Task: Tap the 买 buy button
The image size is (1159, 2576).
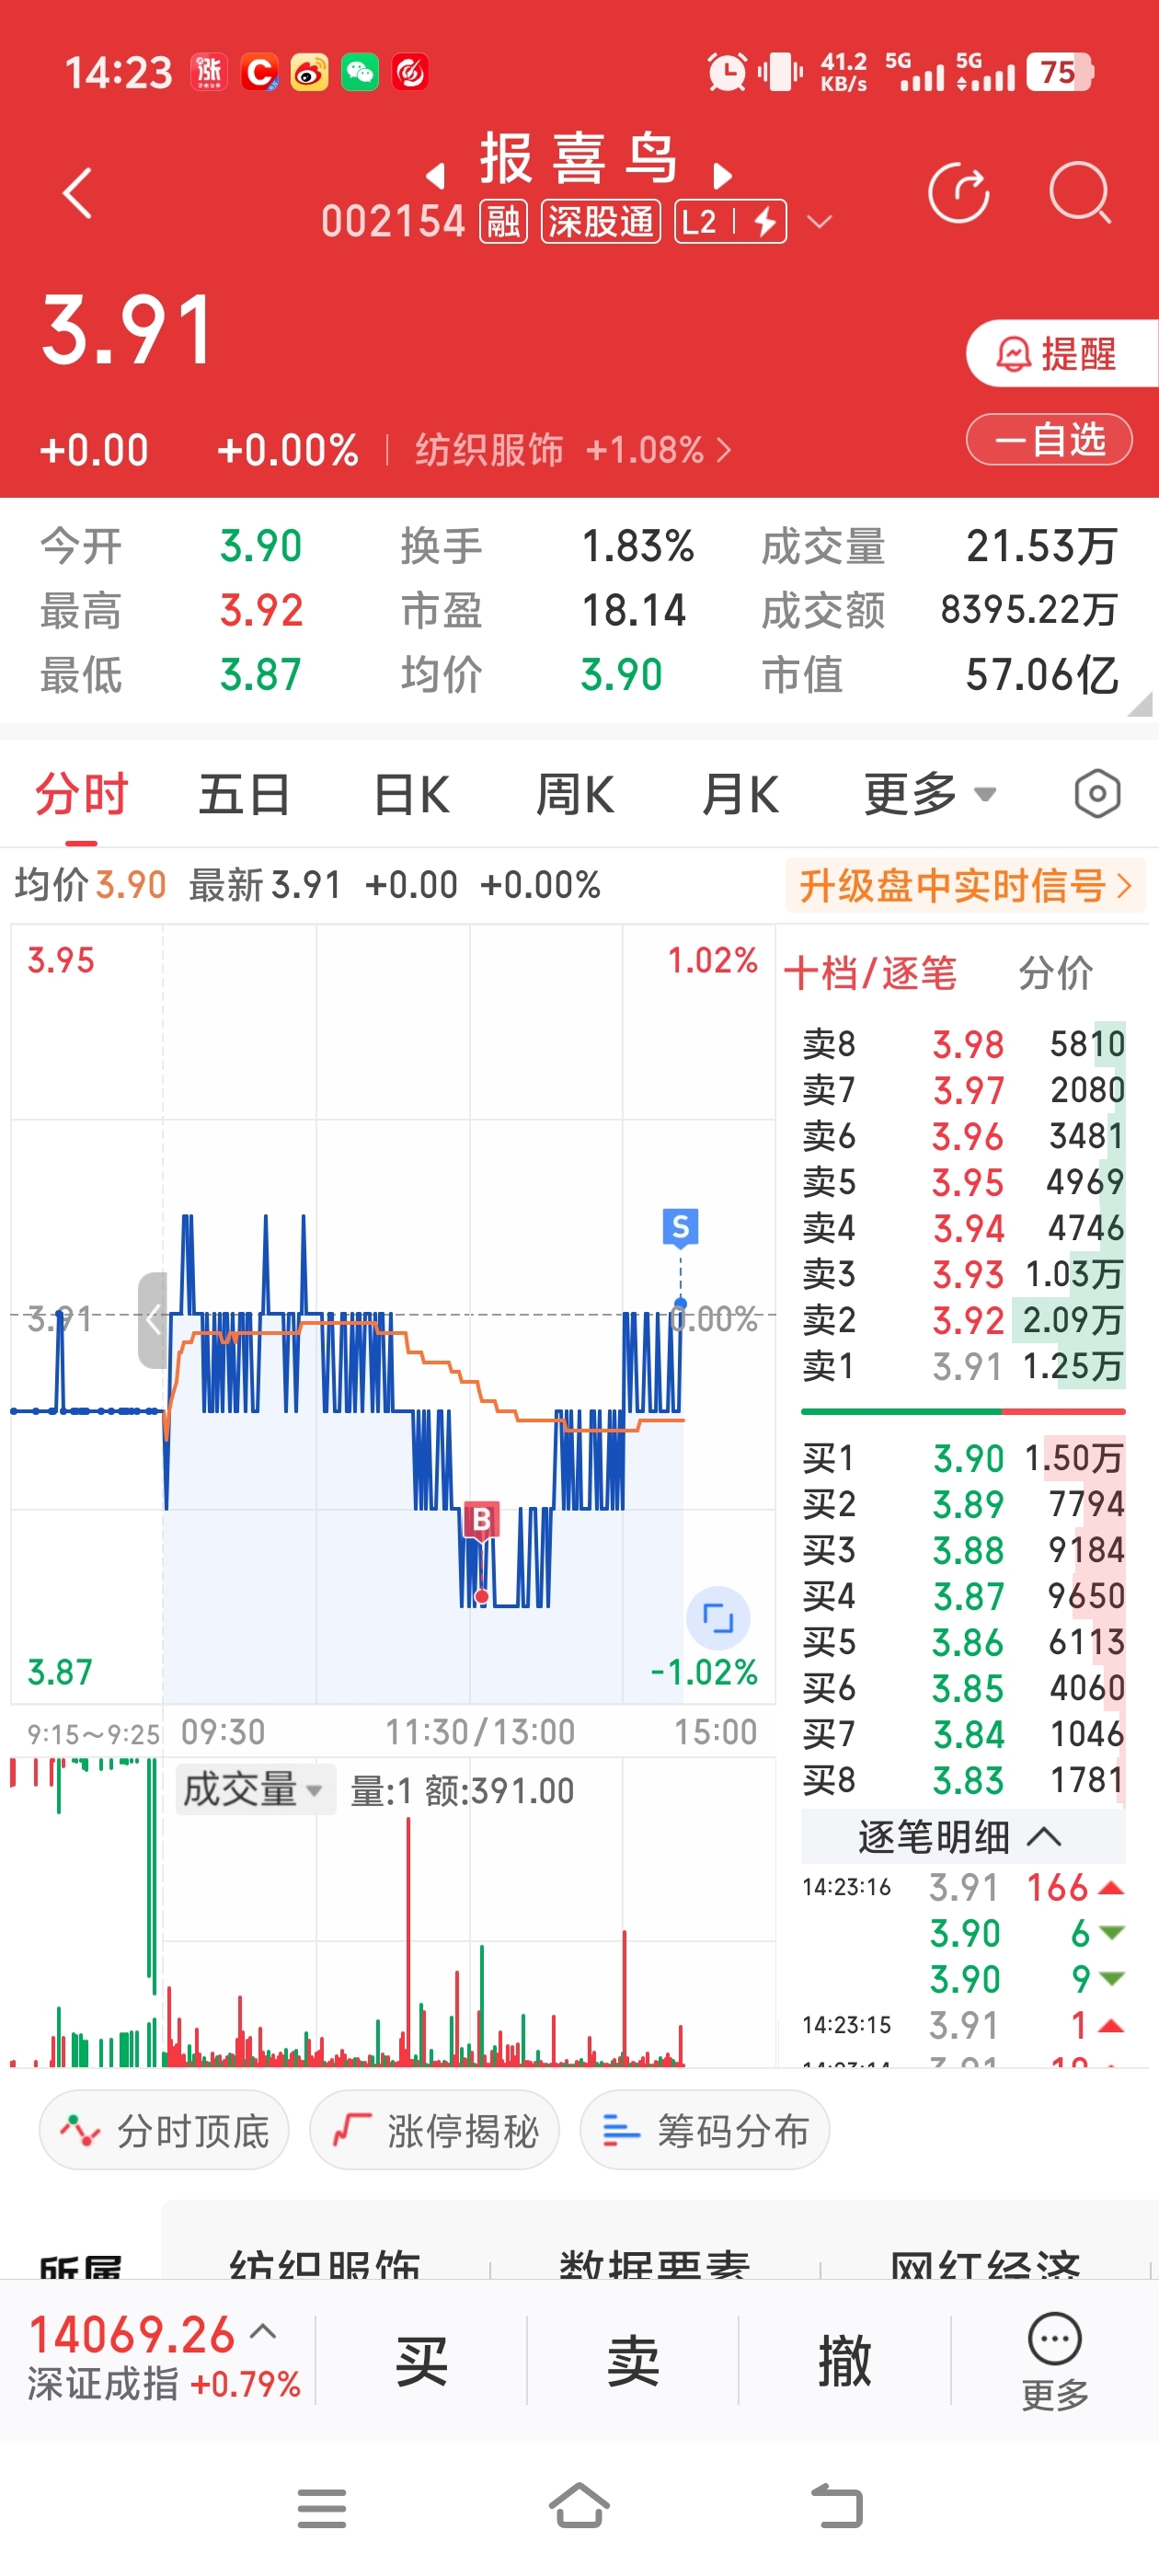Action: point(421,2361)
